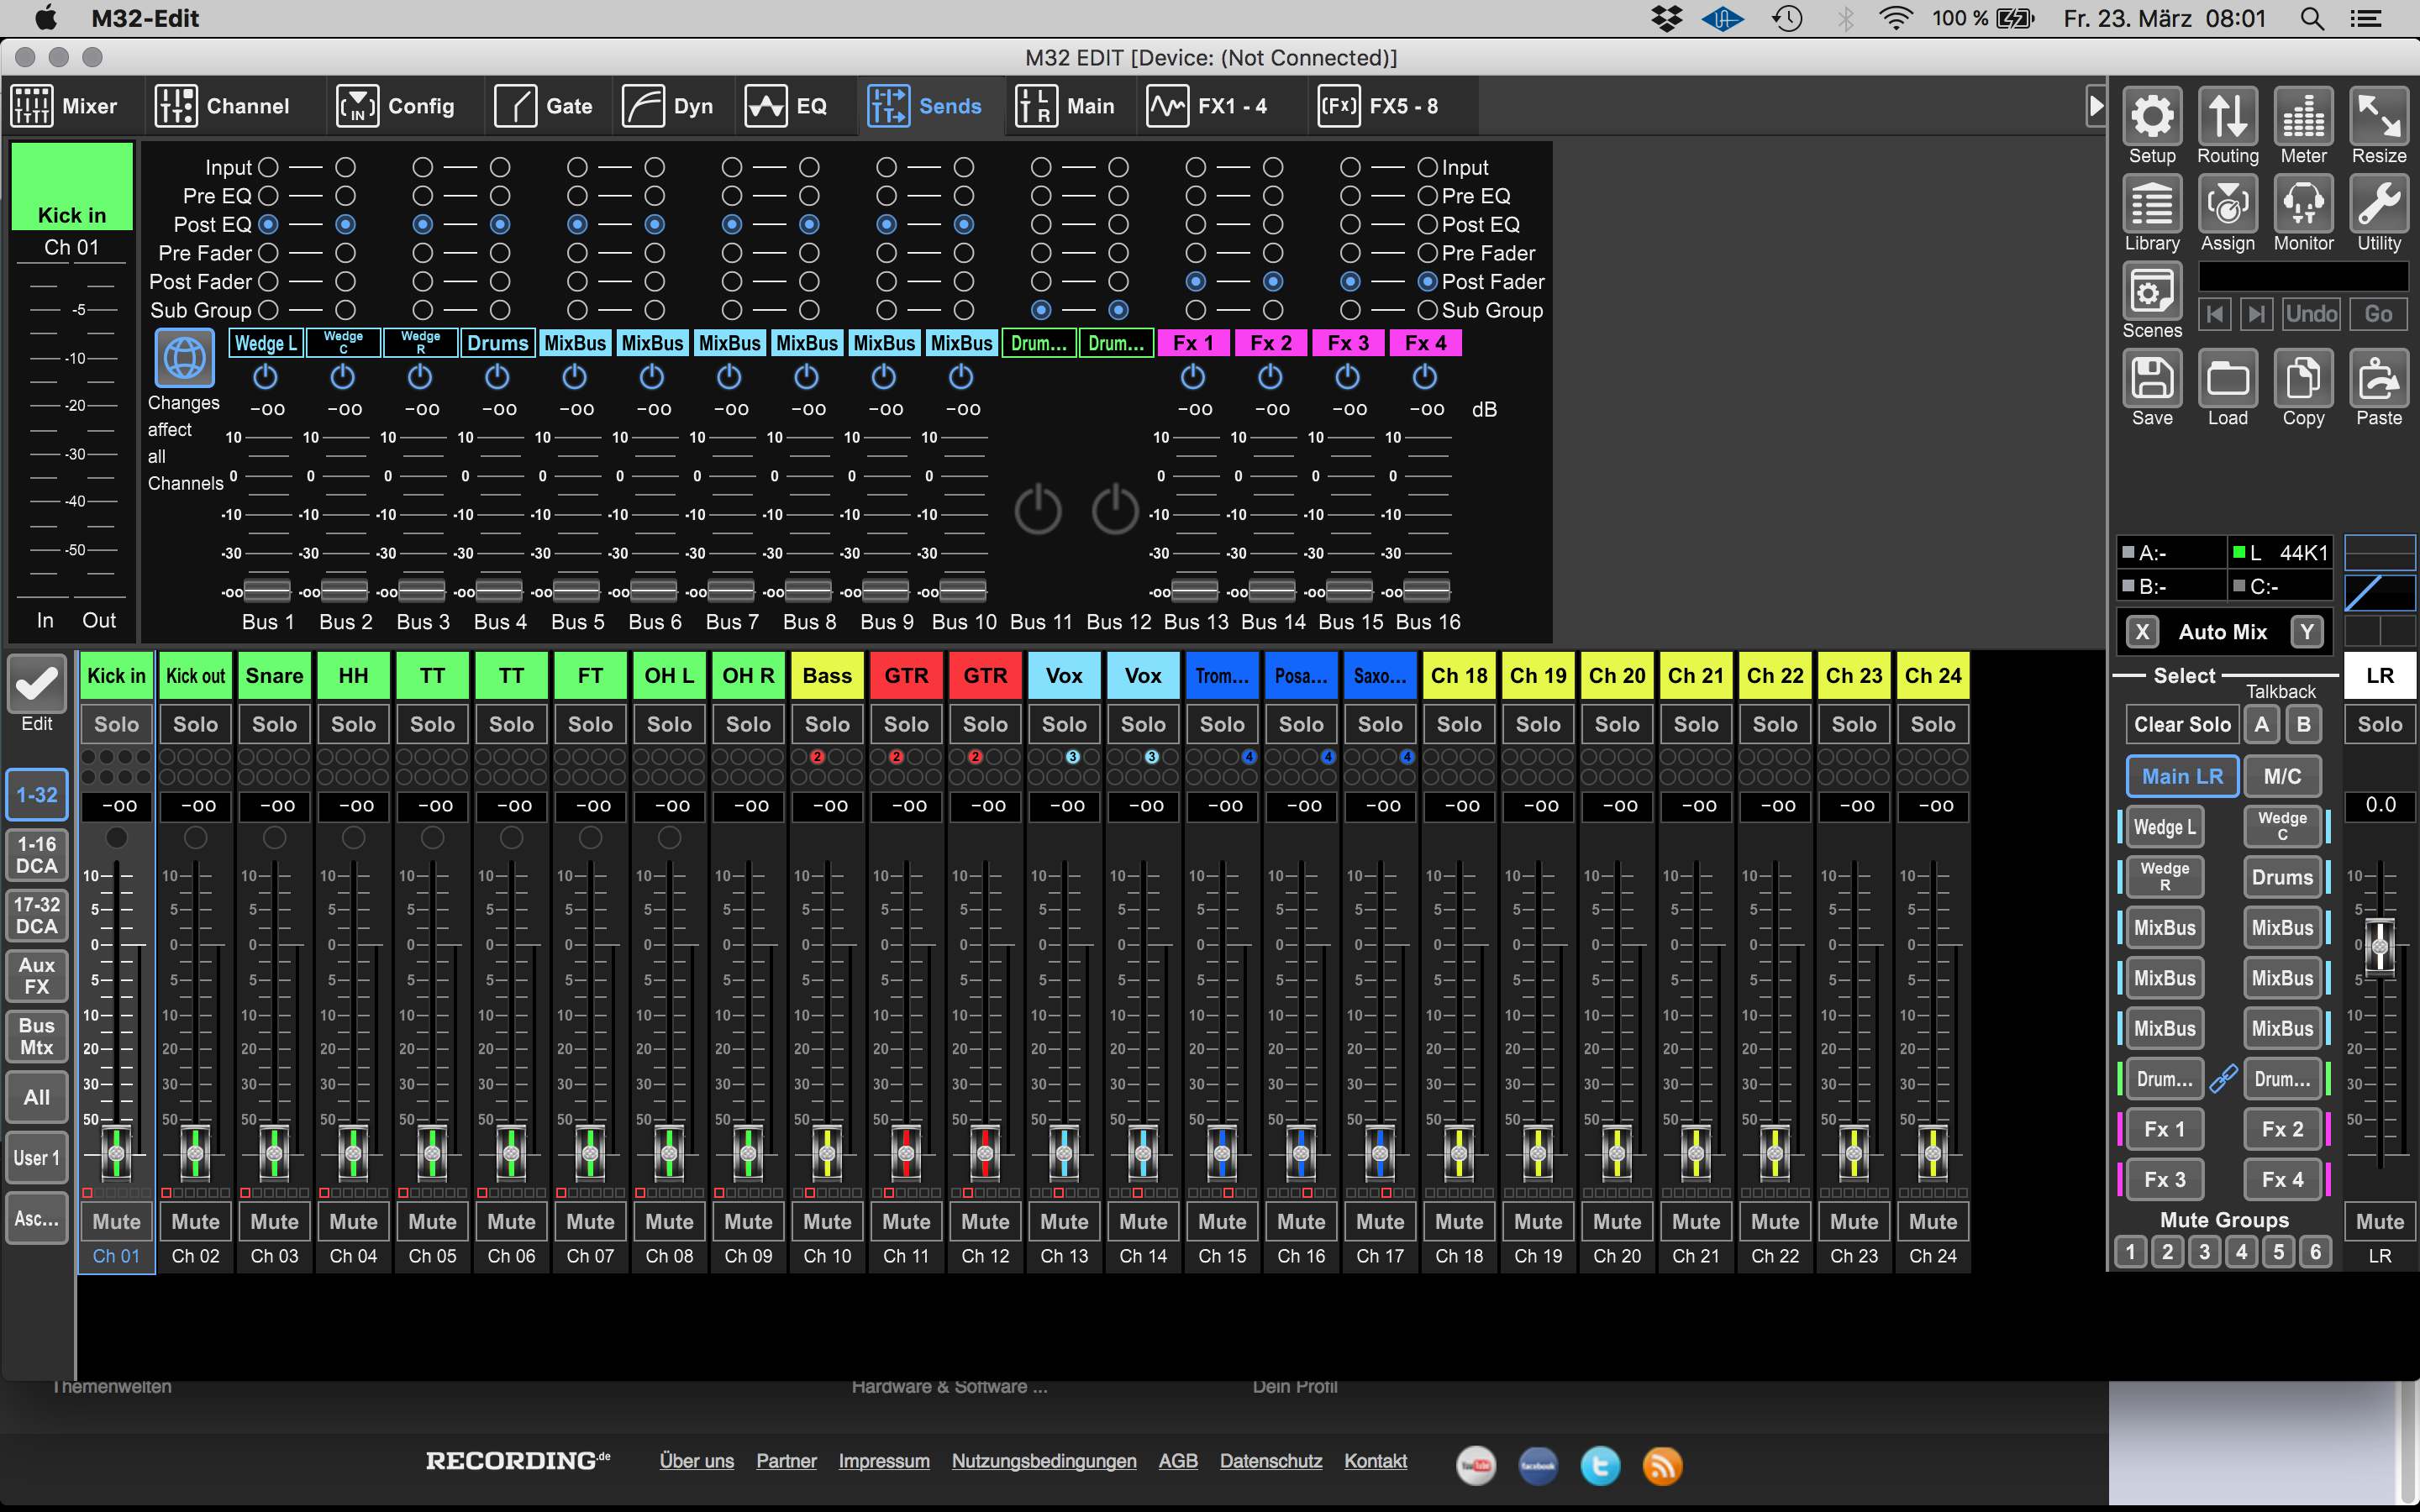
Task: Click the Resize window icon
Action: 2378,116
